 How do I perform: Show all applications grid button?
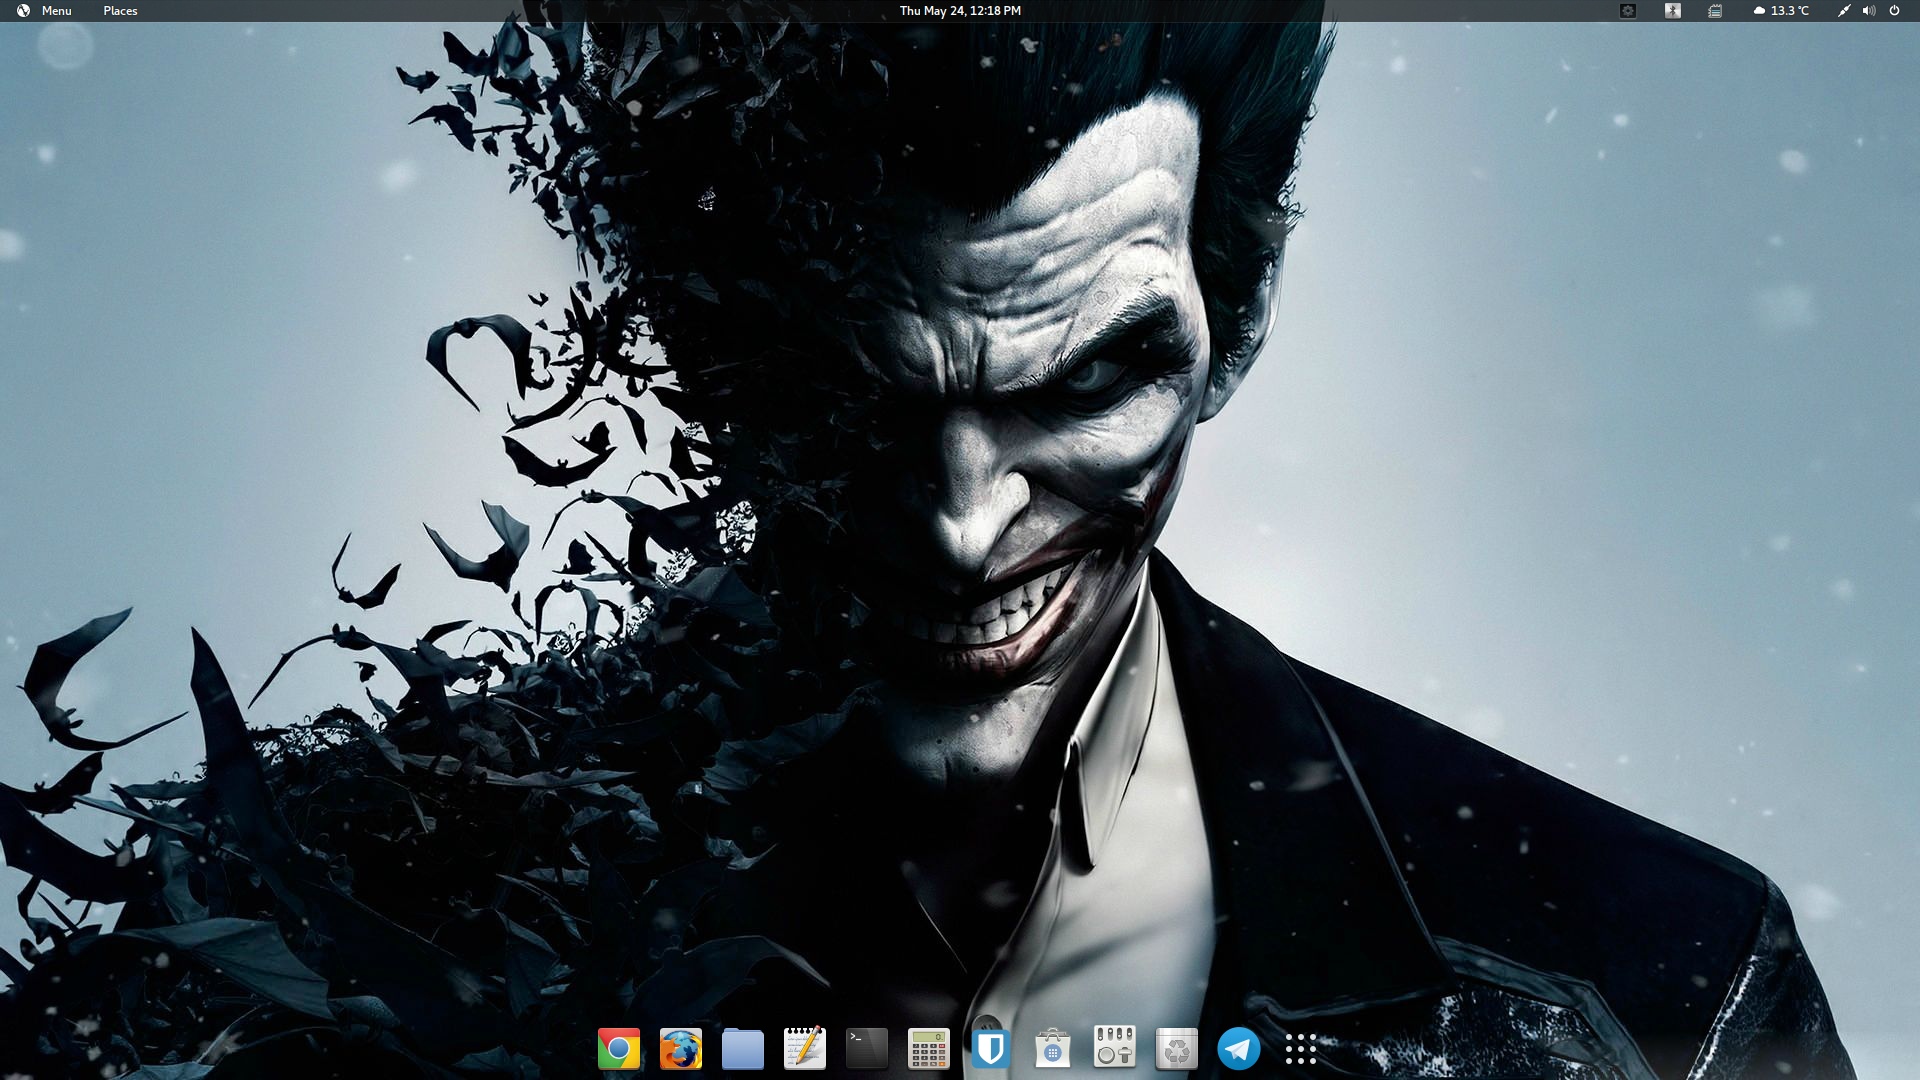(1300, 1049)
